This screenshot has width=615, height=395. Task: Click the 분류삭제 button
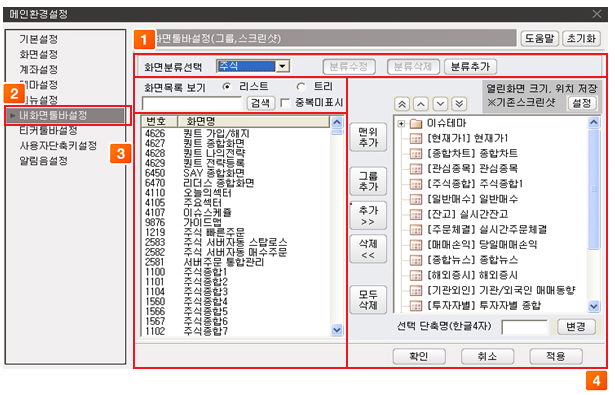coord(413,67)
